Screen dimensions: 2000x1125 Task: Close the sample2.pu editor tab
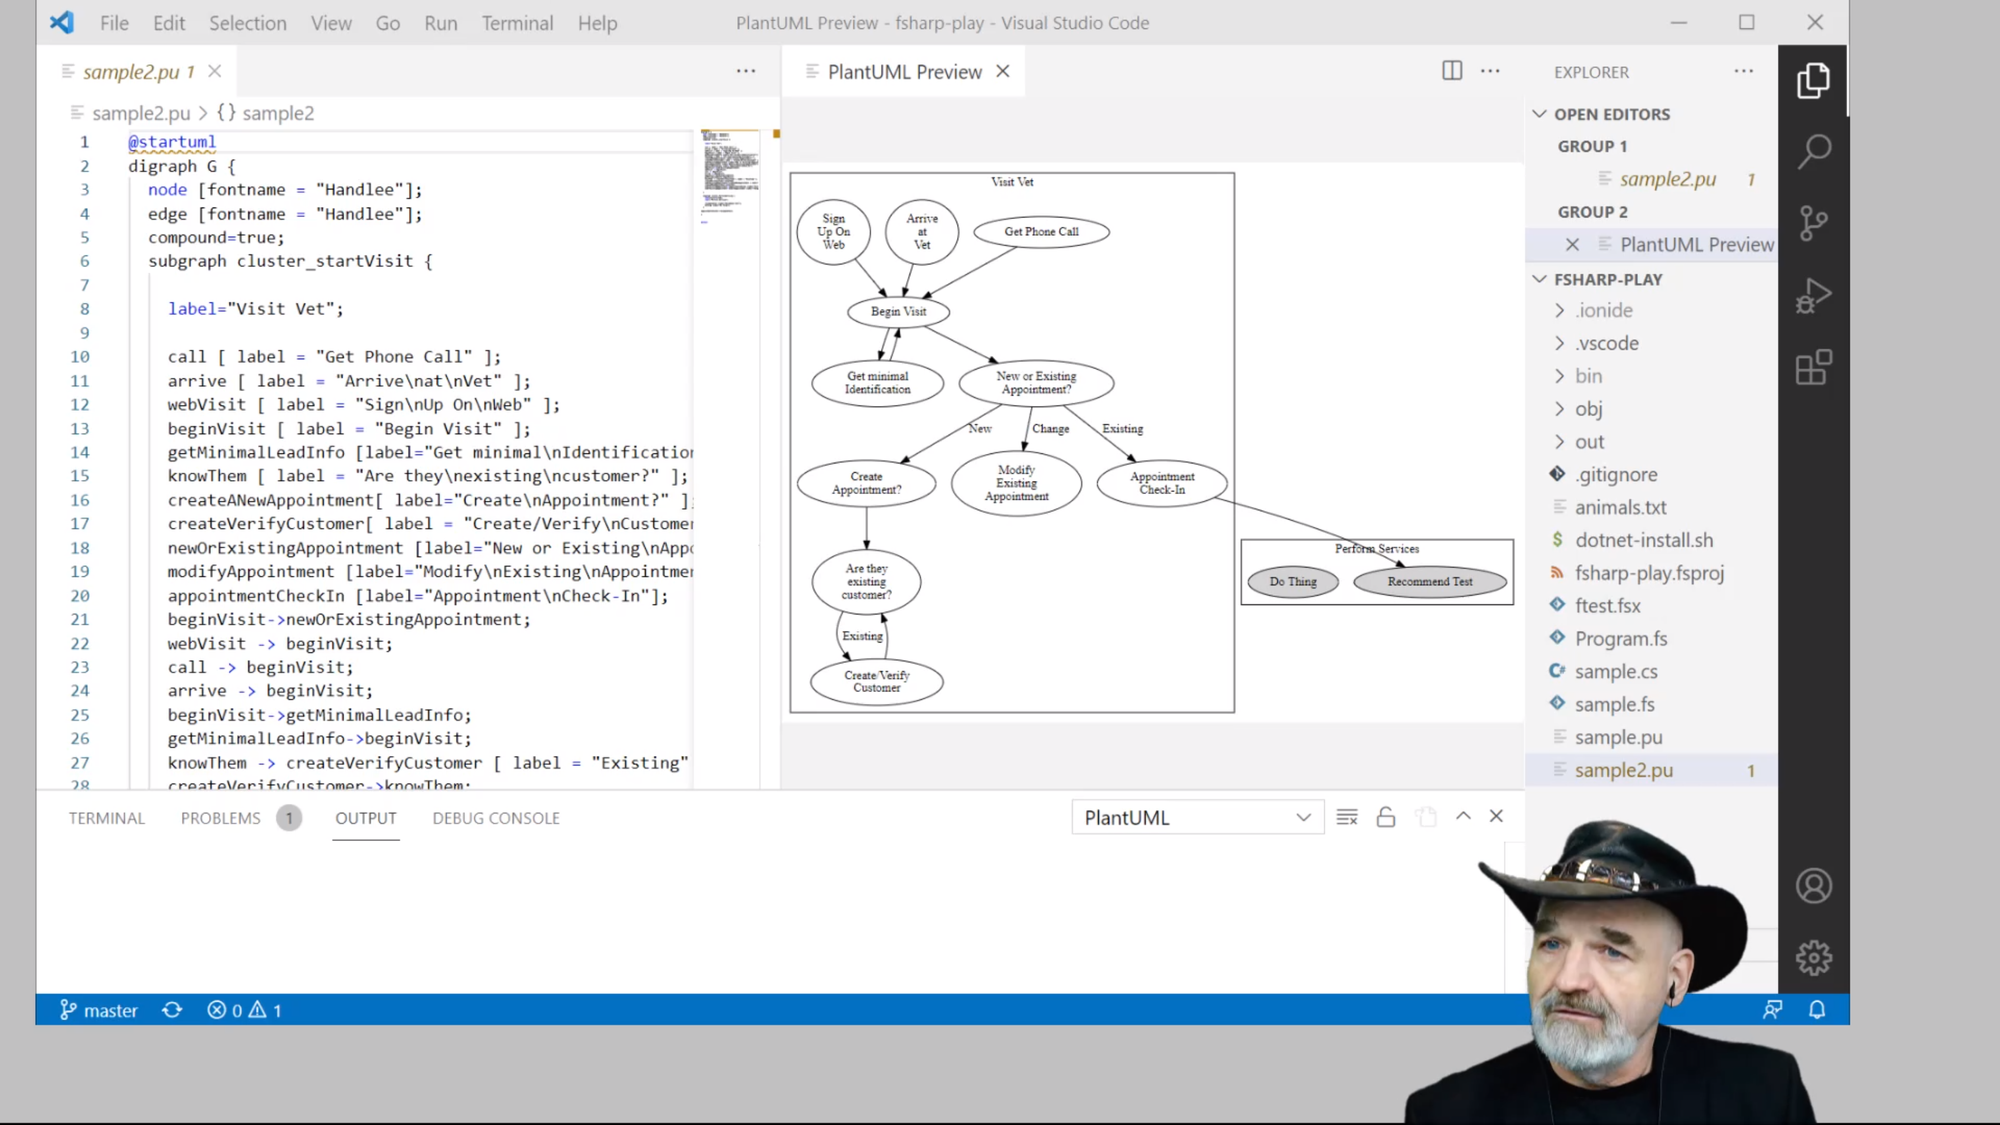pos(214,71)
